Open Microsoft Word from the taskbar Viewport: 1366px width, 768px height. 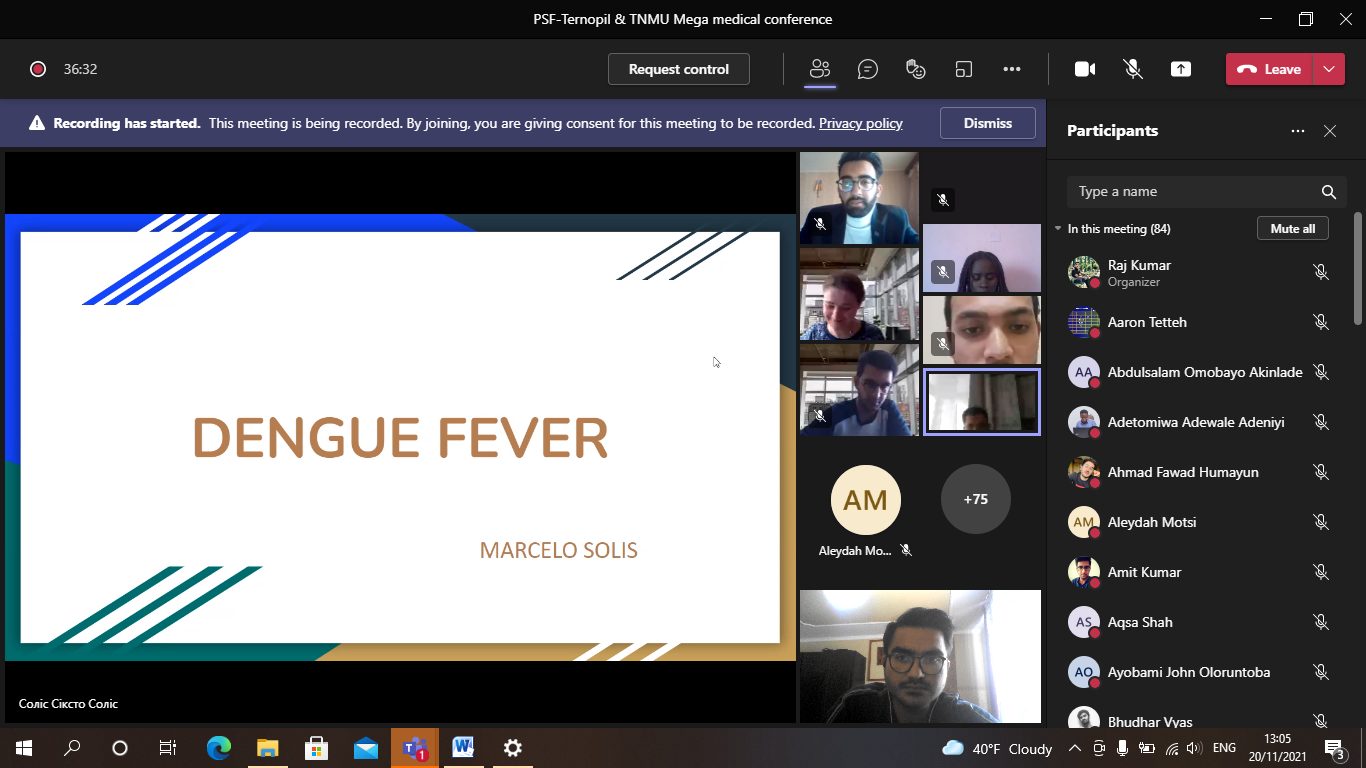[463, 748]
